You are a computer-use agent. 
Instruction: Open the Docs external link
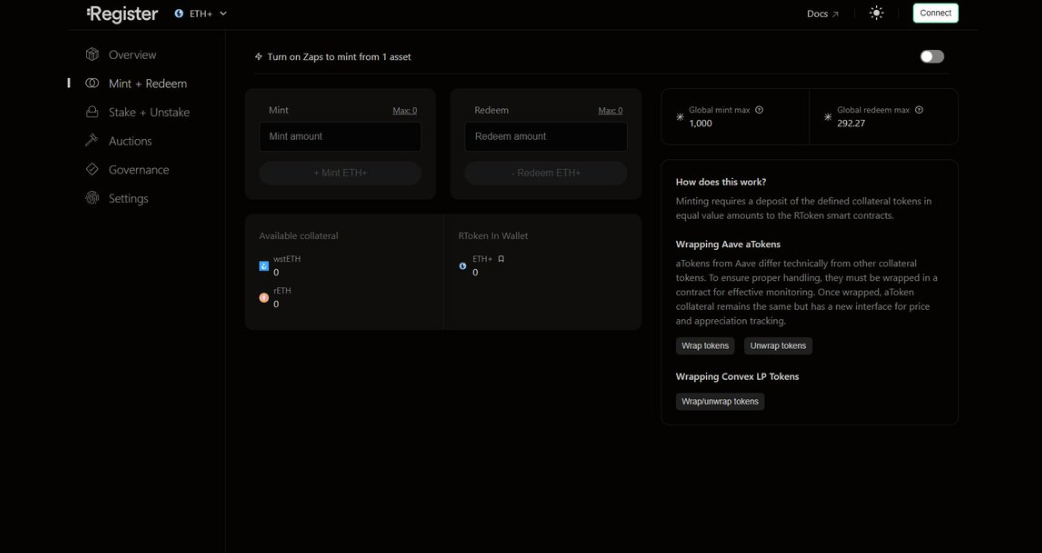[822, 14]
